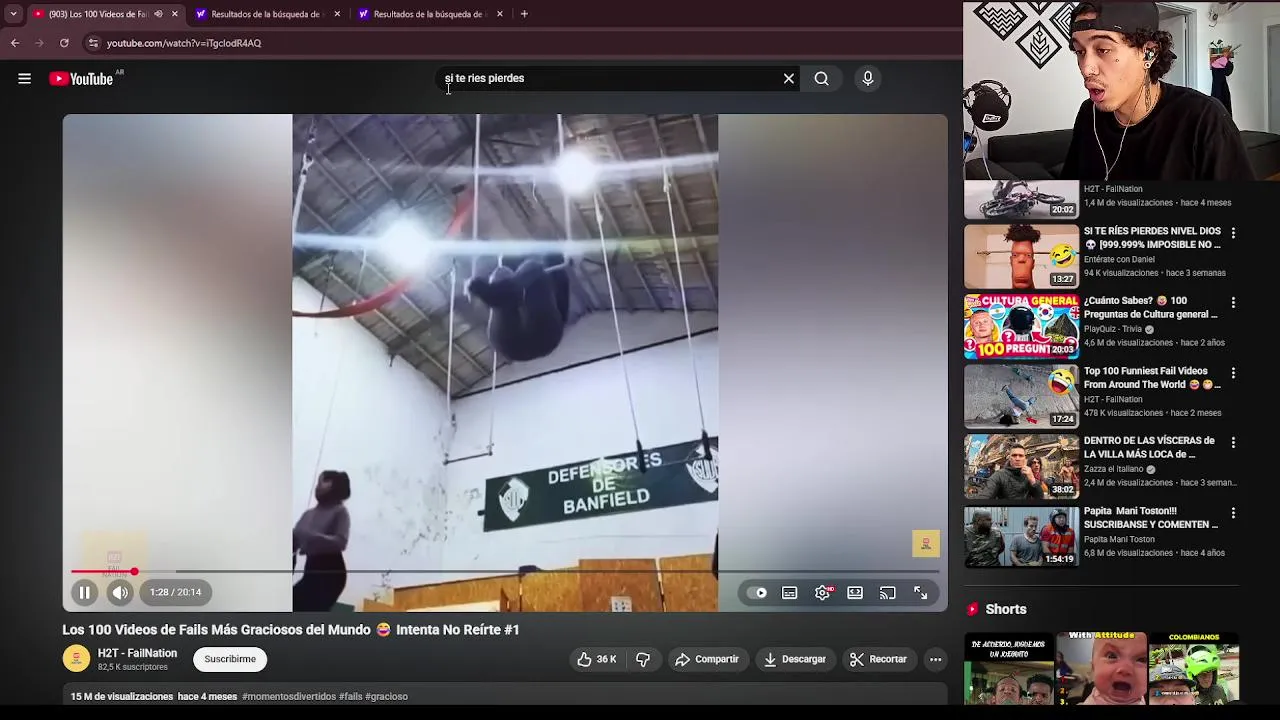Image resolution: width=1280 pixels, height=720 pixels.
Task: Cast video to a TV
Action: click(888, 593)
